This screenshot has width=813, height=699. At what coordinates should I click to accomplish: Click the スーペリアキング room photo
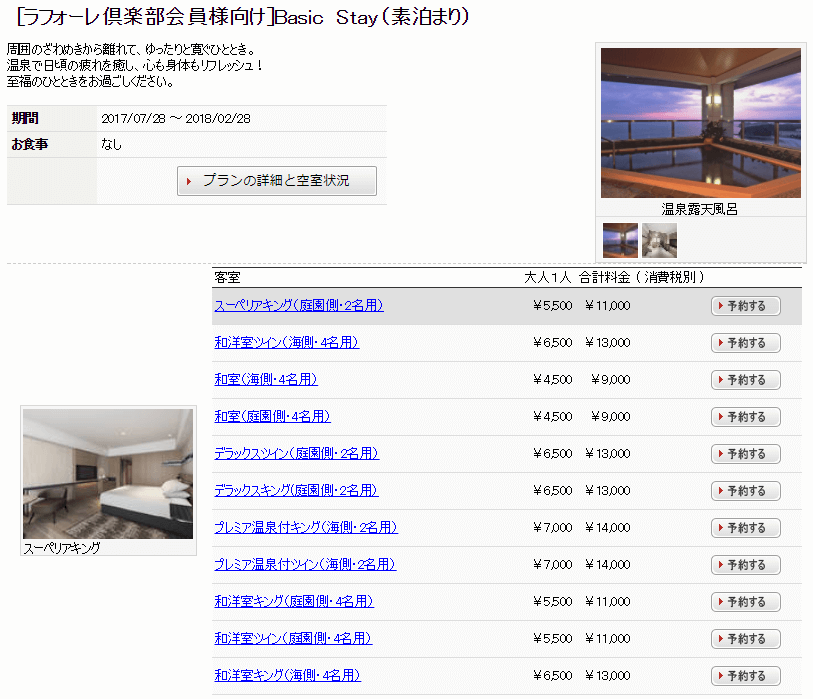(x=108, y=474)
